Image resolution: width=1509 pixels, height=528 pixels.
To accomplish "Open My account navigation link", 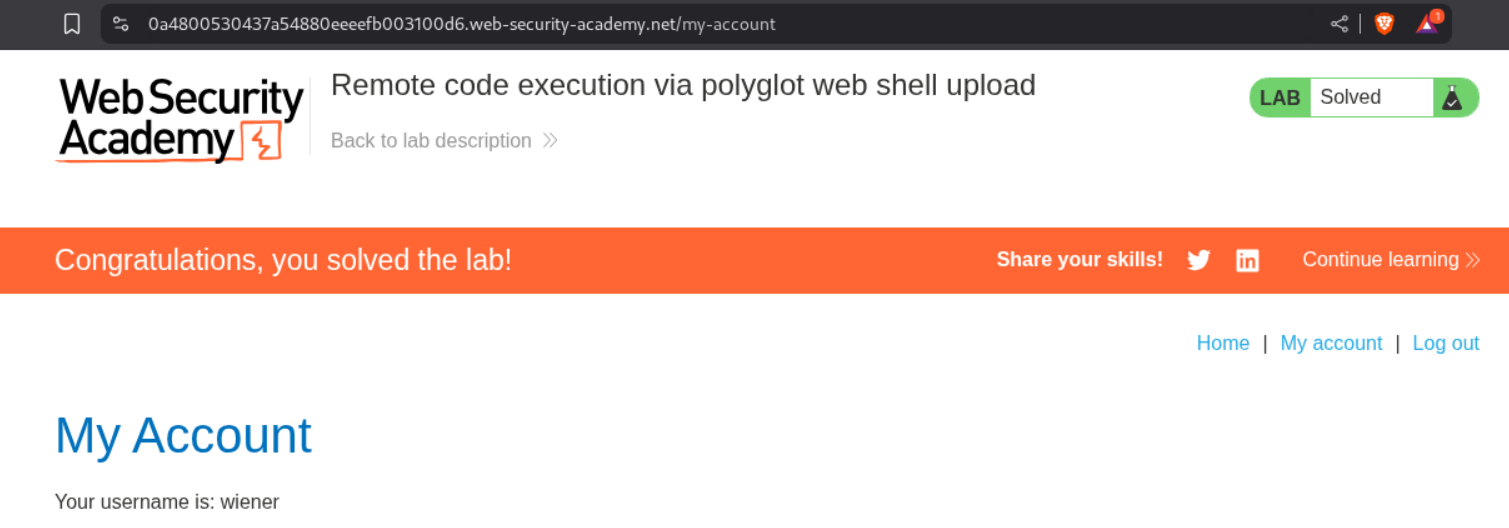I will pos(1331,343).
